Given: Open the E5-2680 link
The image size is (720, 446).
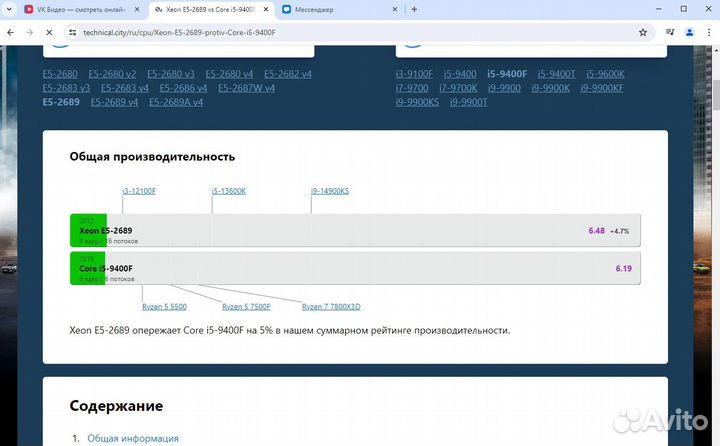Looking at the screenshot, I should [x=60, y=74].
